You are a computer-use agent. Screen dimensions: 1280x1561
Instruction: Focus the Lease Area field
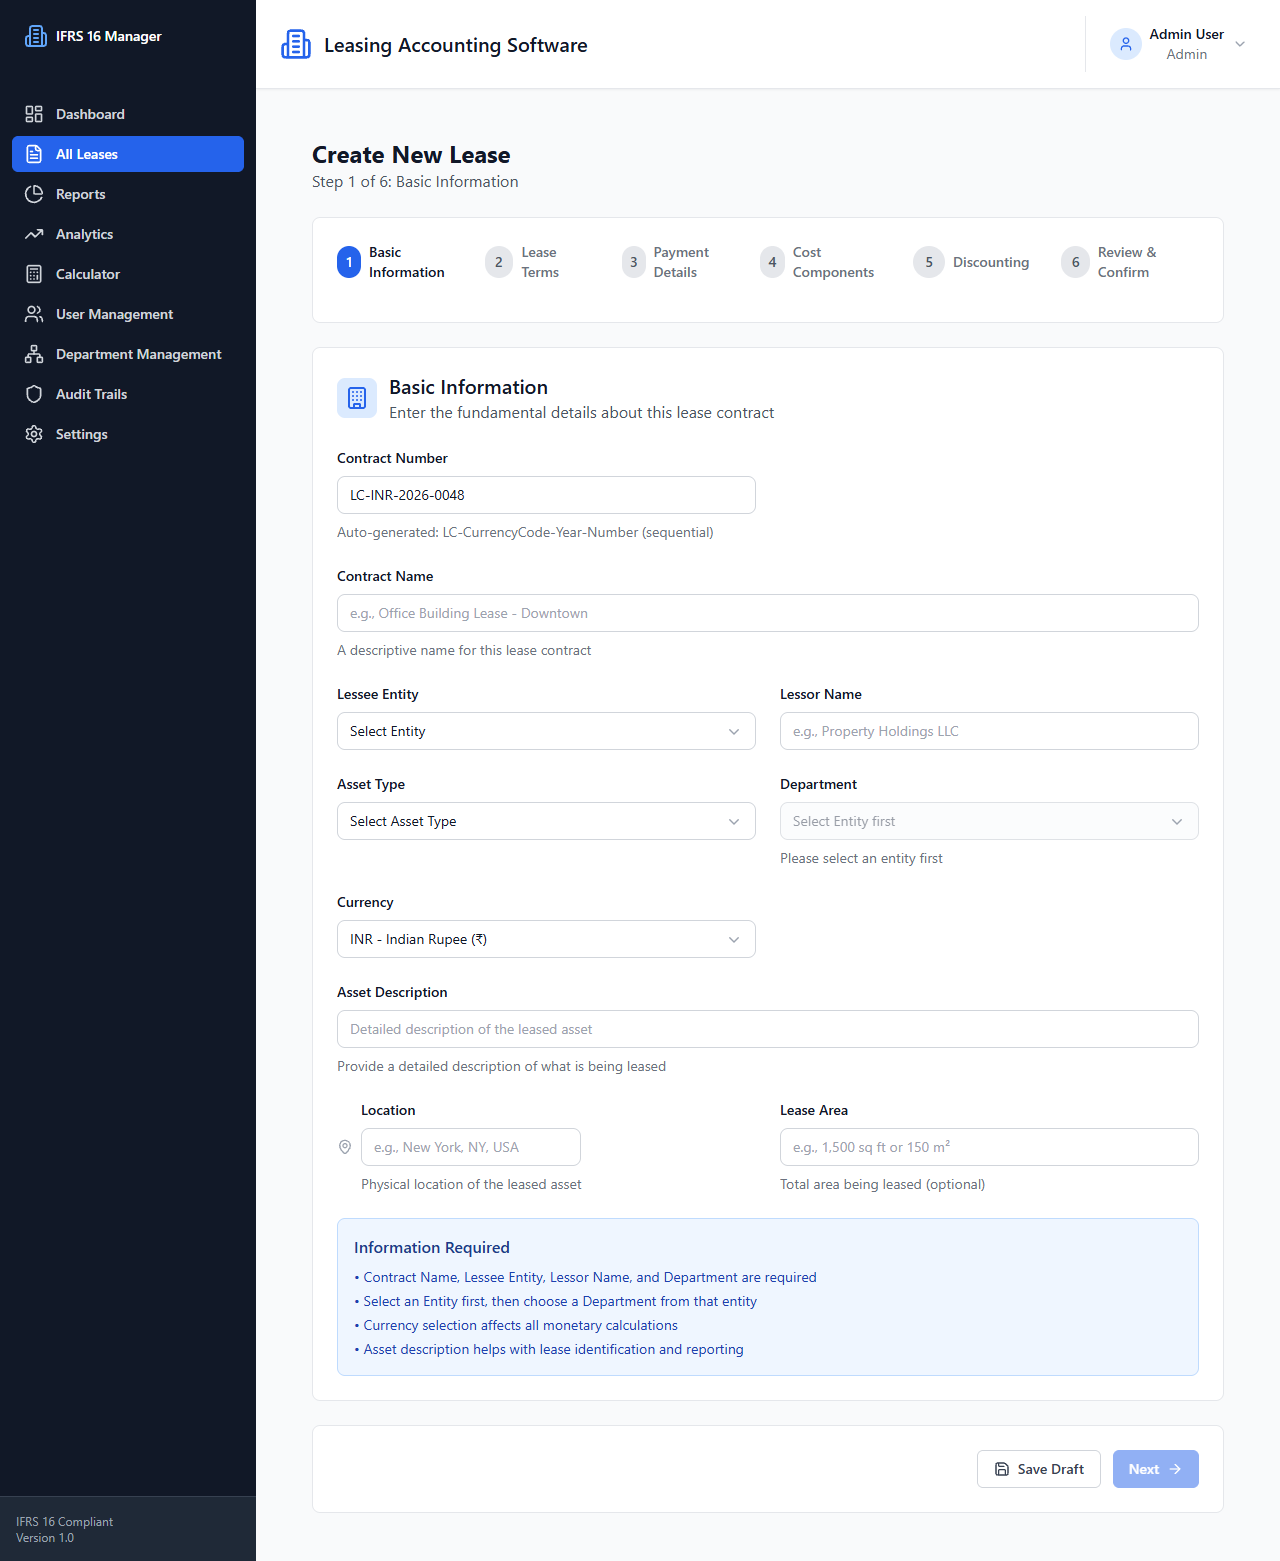(989, 1147)
